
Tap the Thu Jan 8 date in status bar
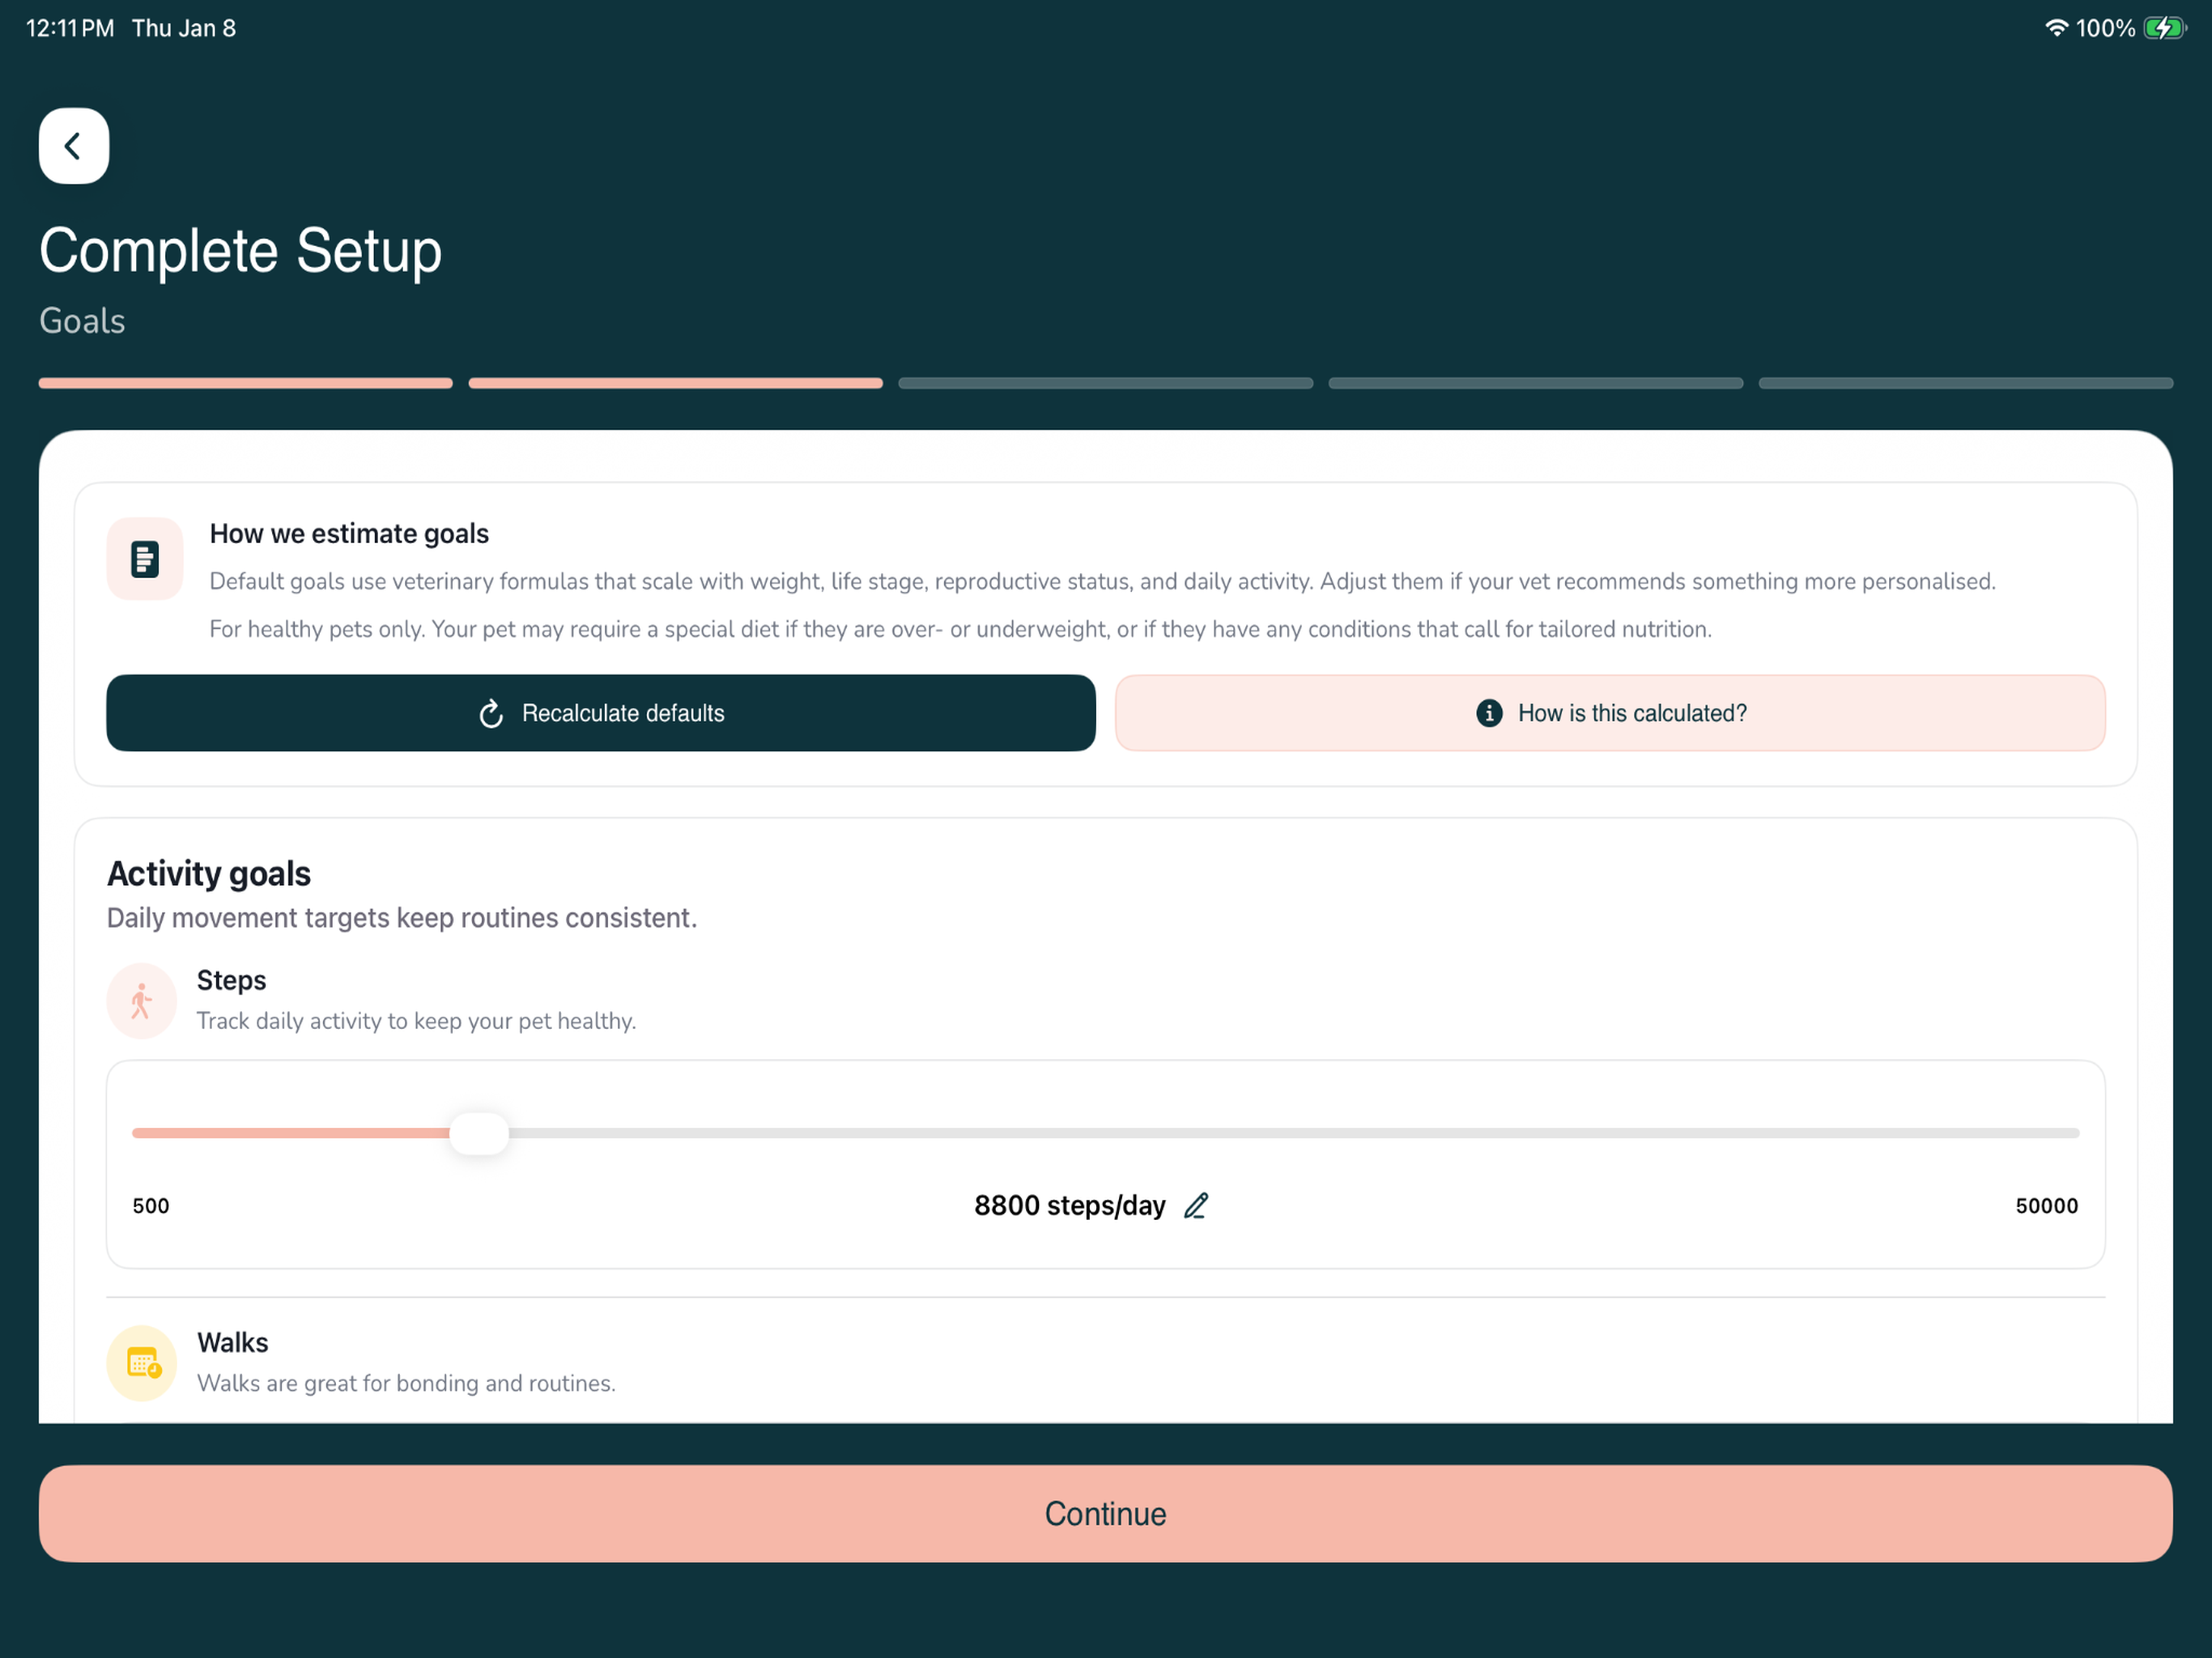[x=184, y=28]
